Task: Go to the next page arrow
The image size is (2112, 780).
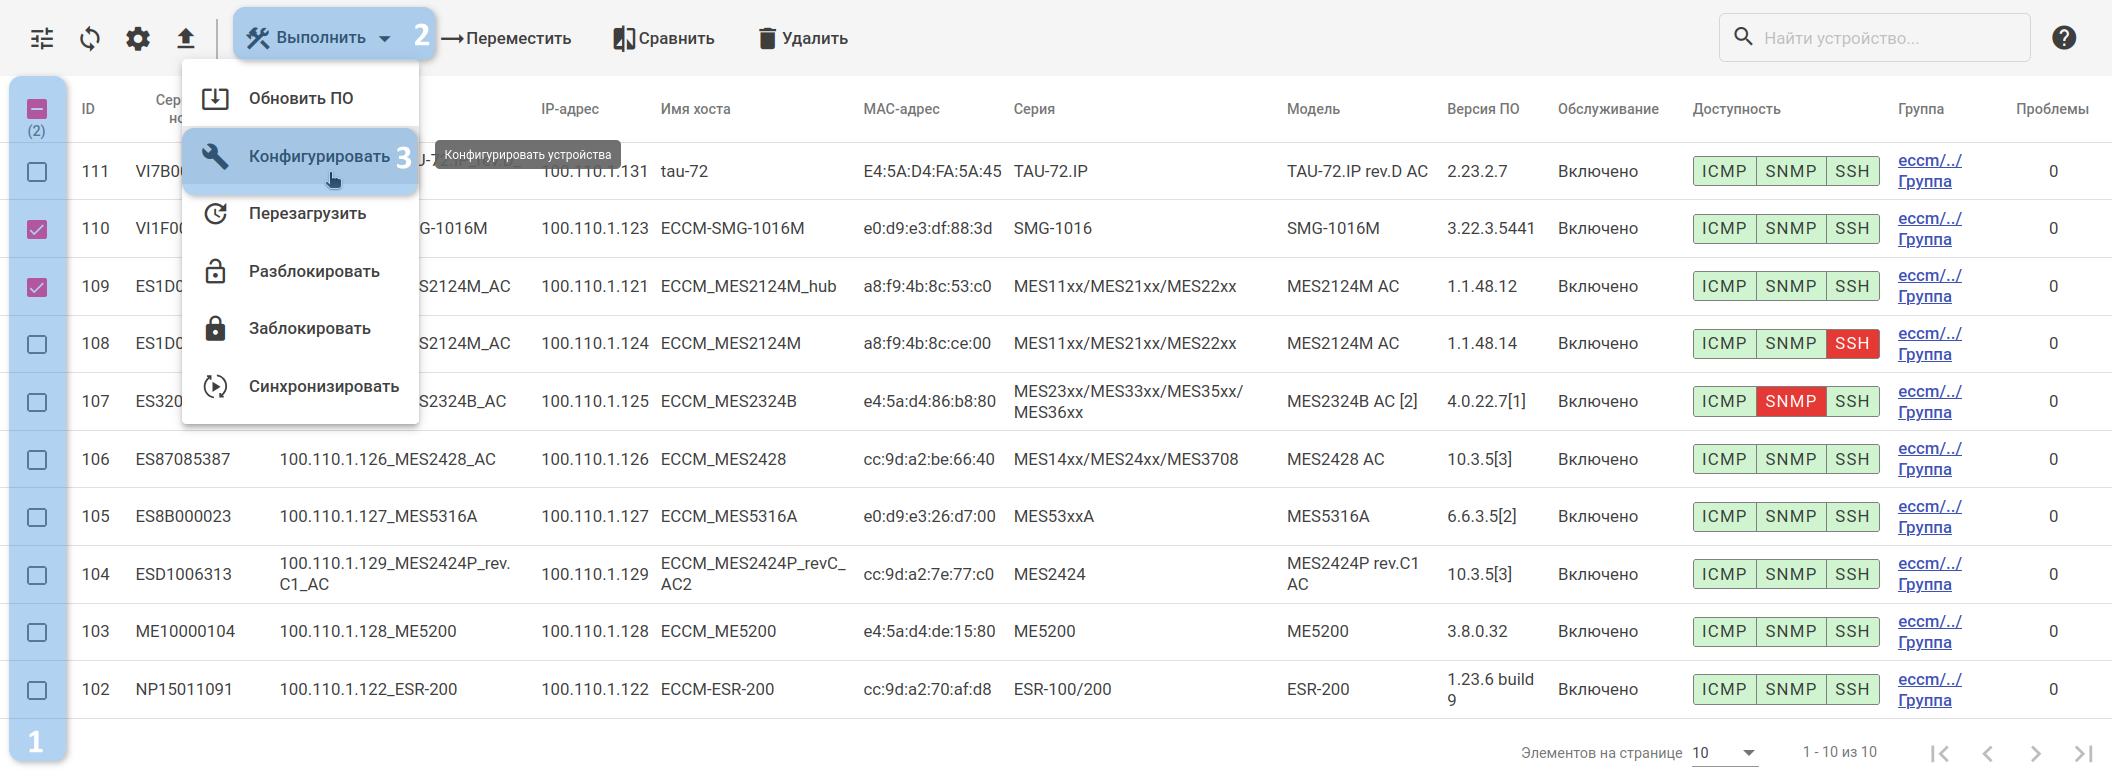Action: coord(2035,753)
